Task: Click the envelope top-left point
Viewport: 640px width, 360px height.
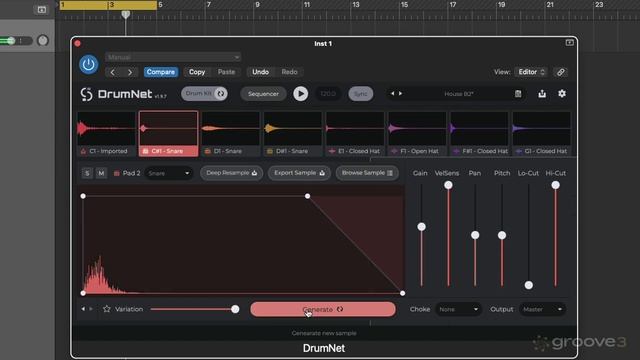Action: (83, 196)
